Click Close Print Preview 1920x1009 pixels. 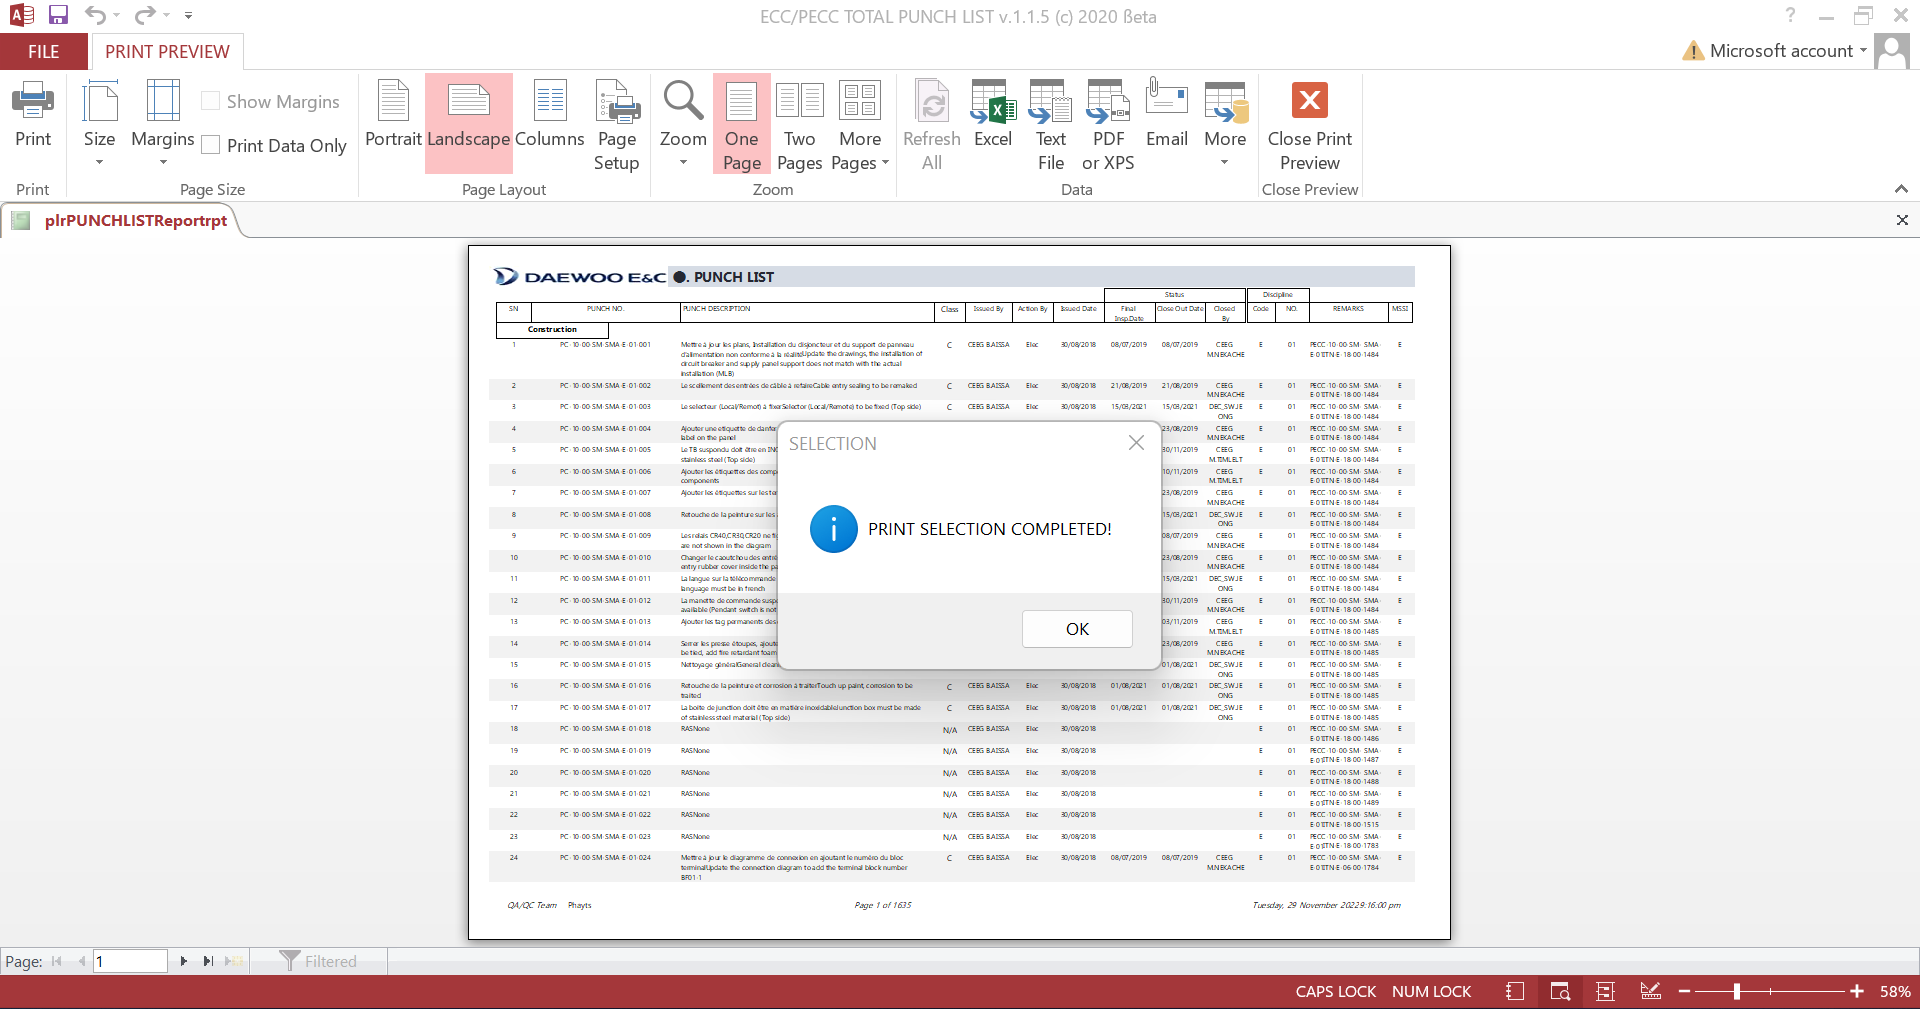pos(1310,125)
